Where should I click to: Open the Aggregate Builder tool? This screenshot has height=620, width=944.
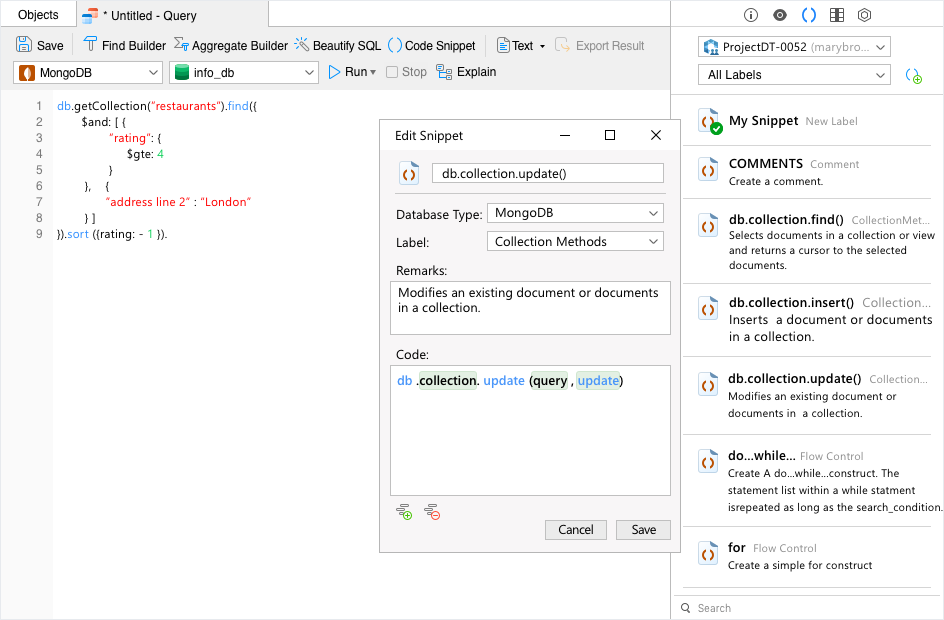click(231, 45)
